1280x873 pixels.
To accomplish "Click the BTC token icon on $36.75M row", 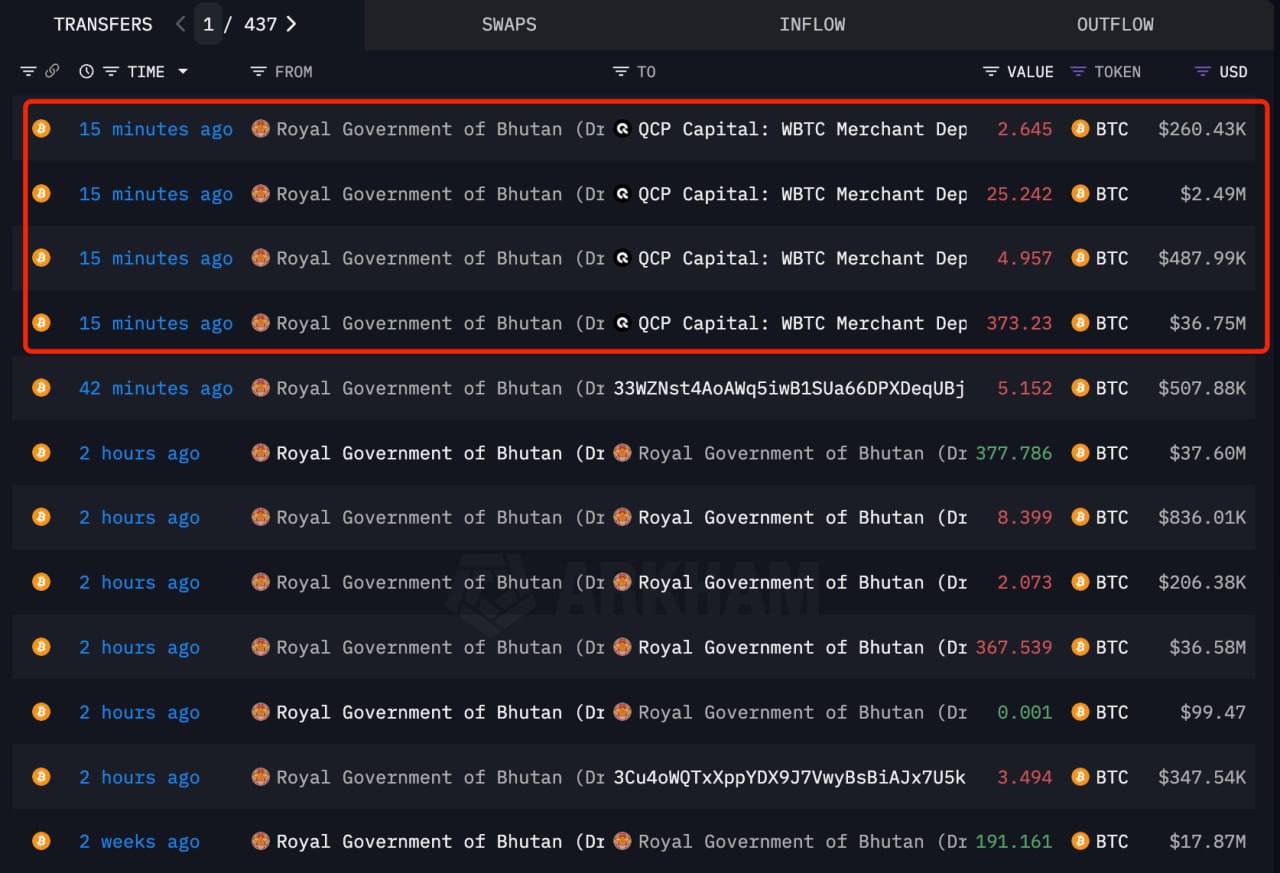I will tap(1080, 322).
